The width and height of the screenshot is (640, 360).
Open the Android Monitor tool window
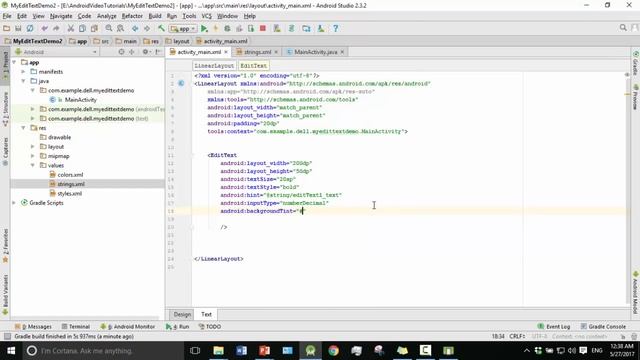(x=128, y=327)
